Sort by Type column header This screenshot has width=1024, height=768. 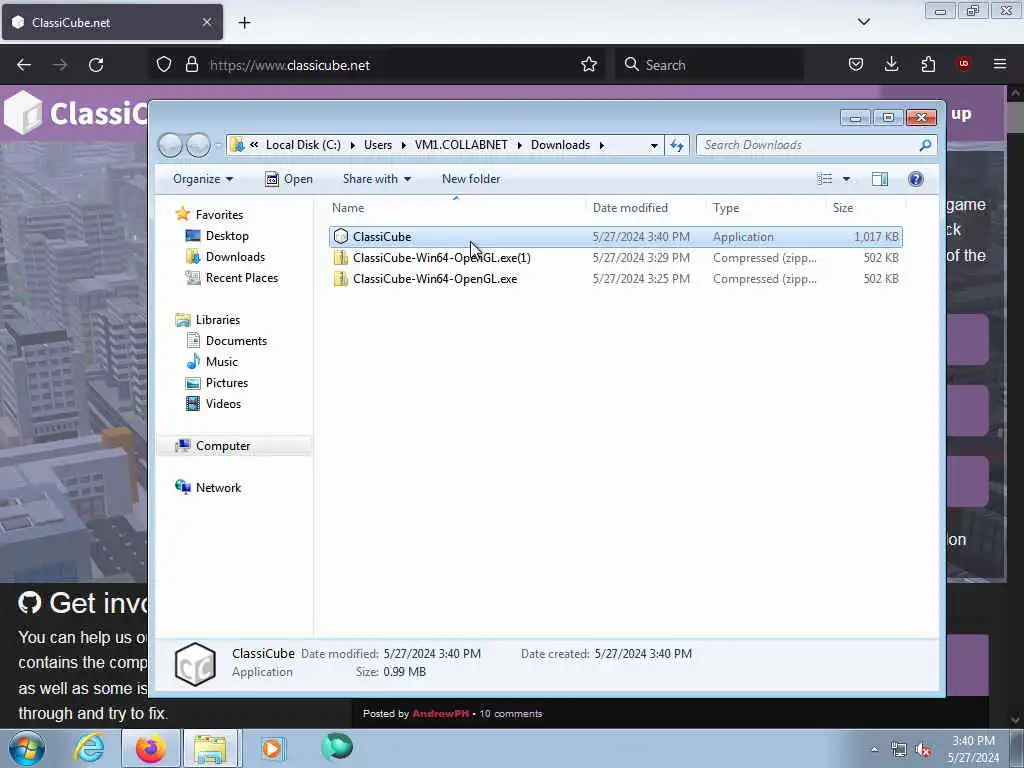765,208
